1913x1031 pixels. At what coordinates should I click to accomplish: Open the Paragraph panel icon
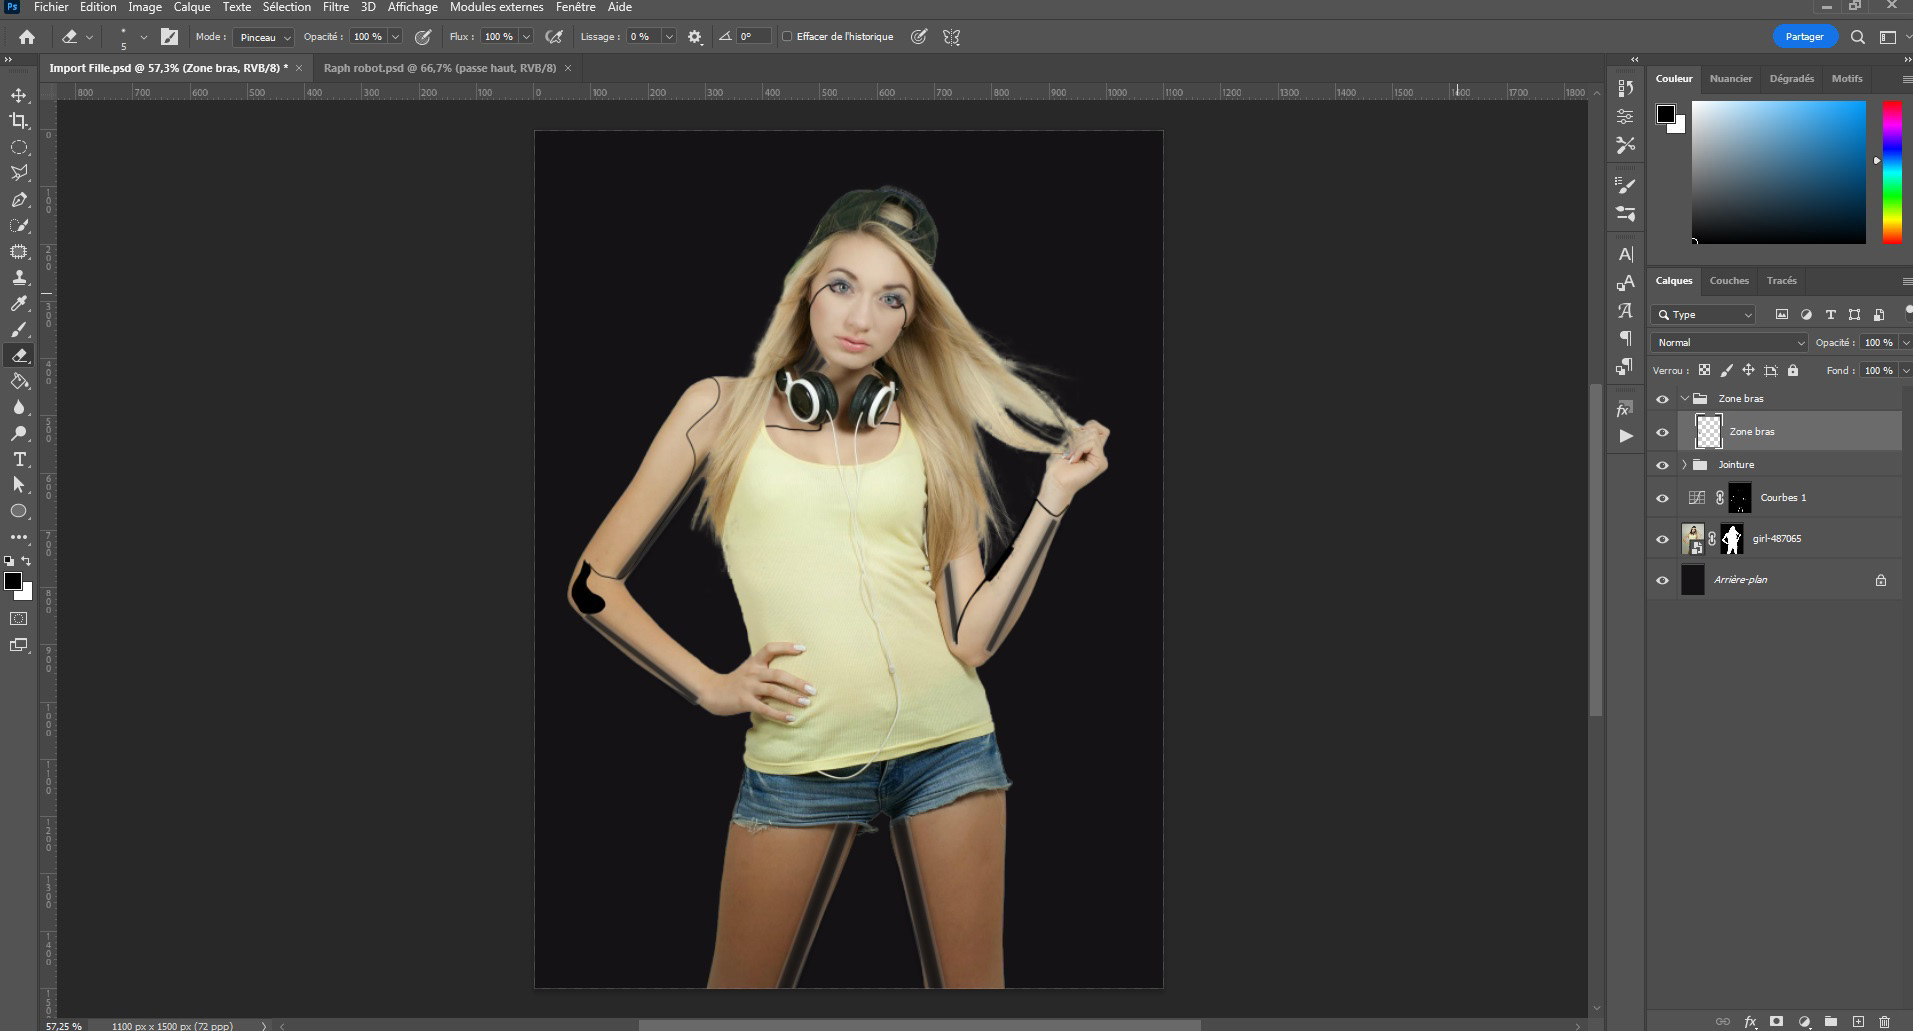[1626, 338]
